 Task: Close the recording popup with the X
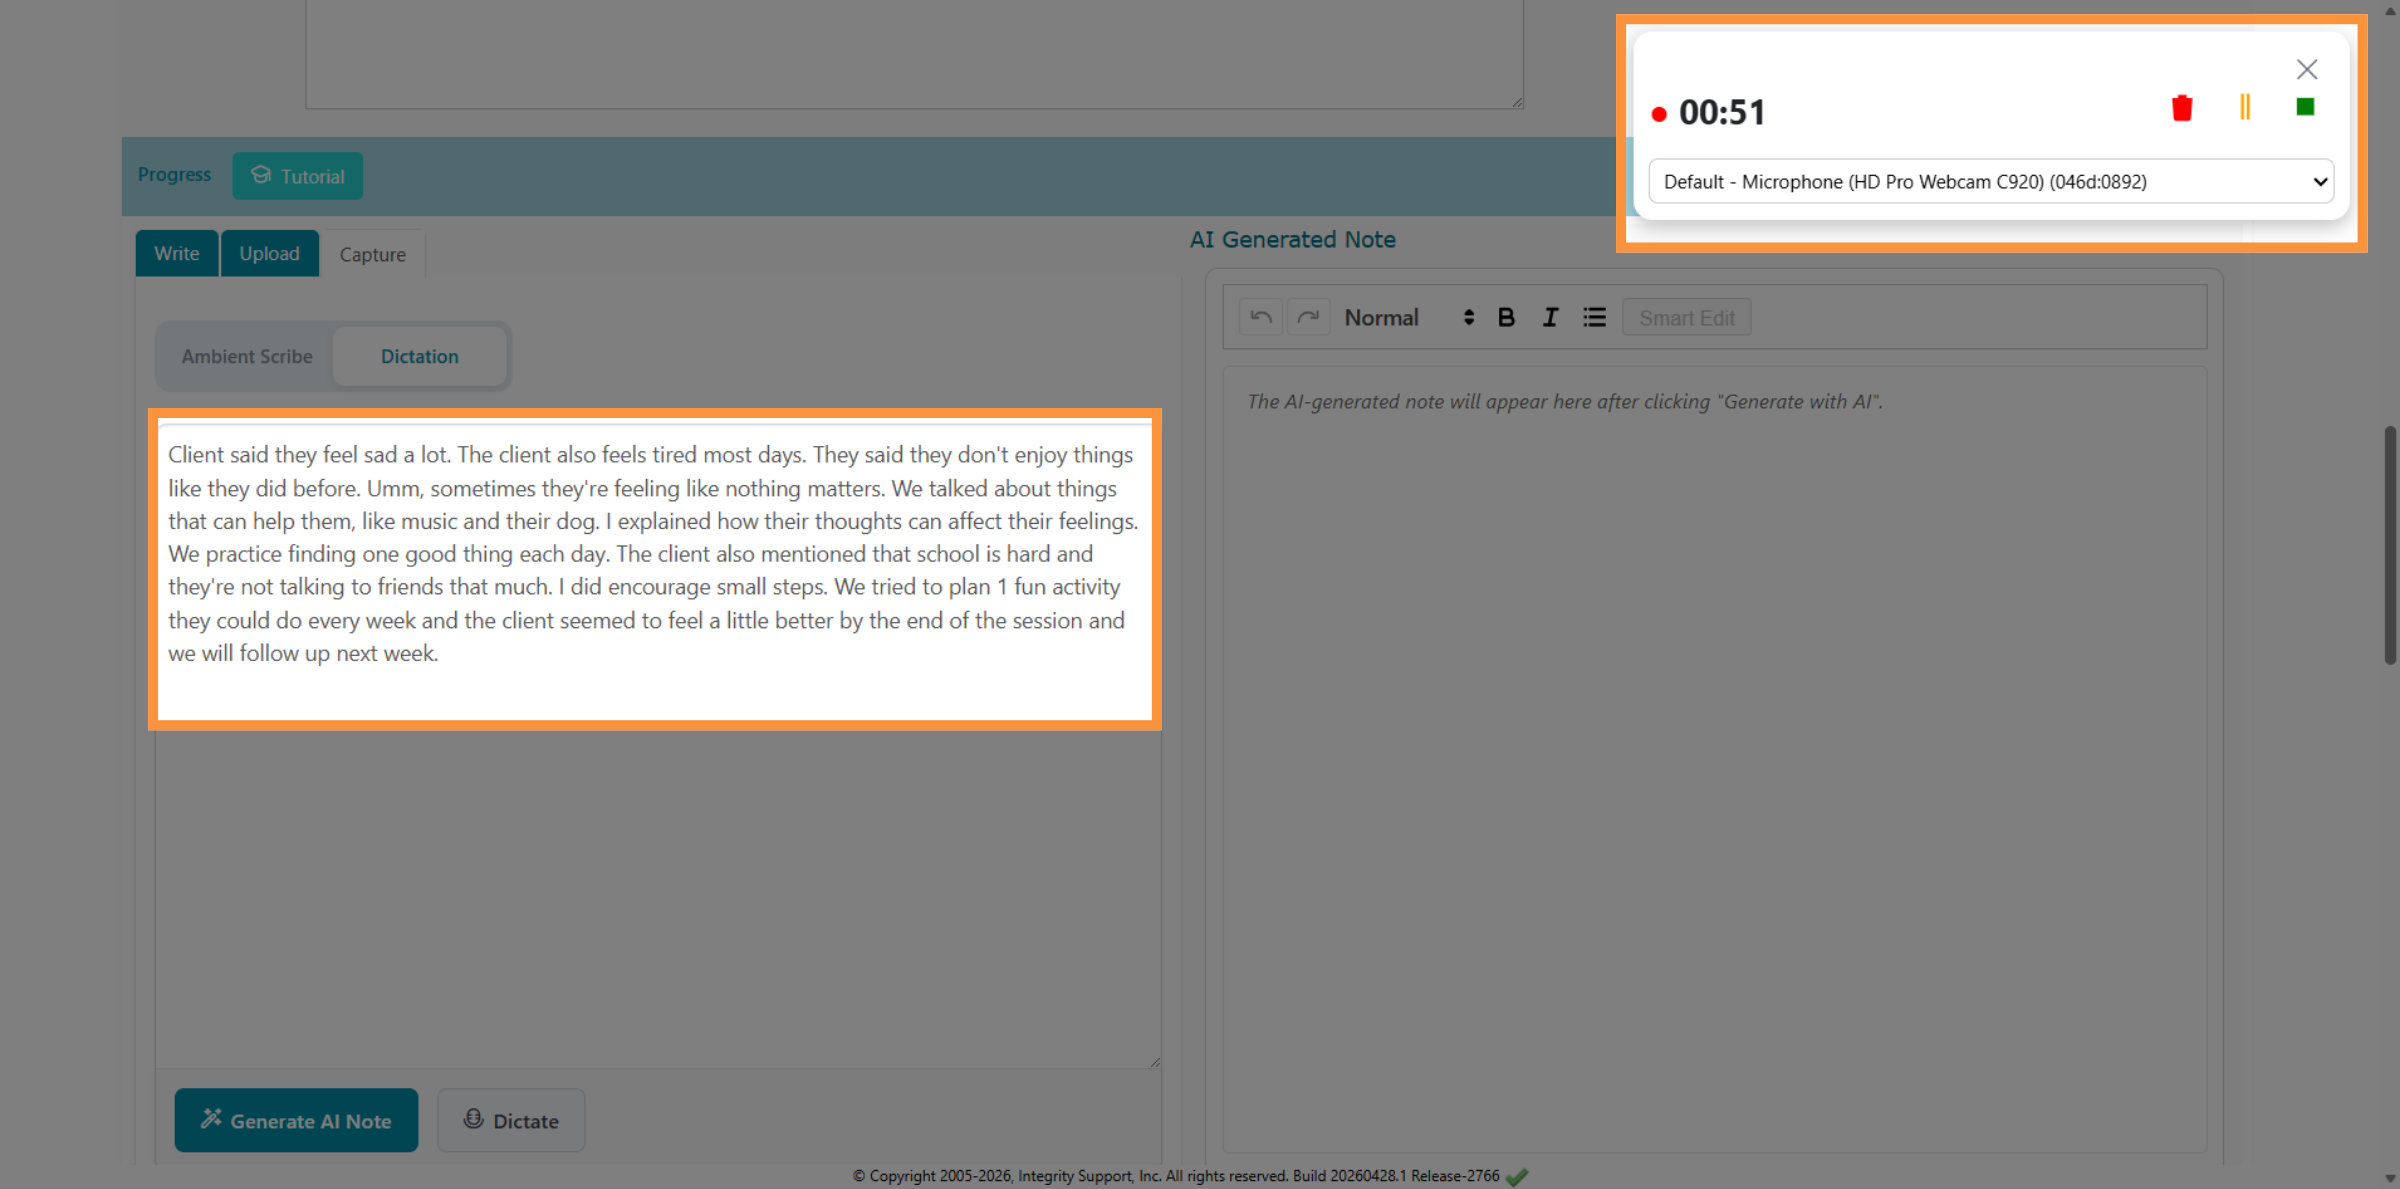(2307, 69)
